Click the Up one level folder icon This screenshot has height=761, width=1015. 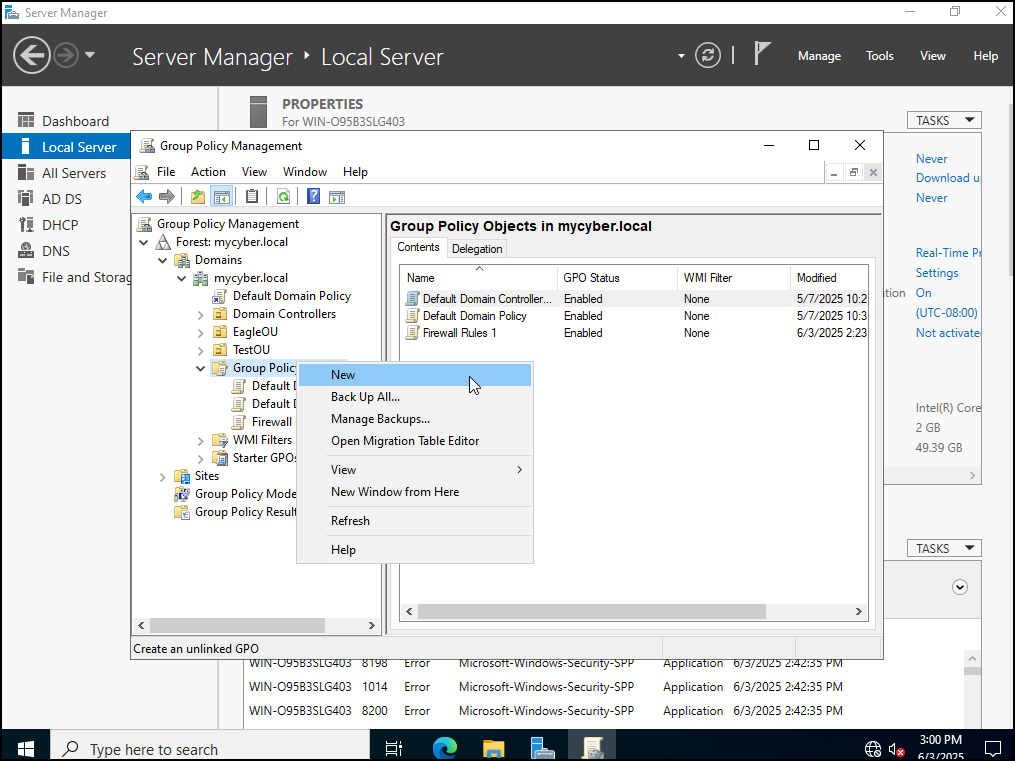click(198, 197)
